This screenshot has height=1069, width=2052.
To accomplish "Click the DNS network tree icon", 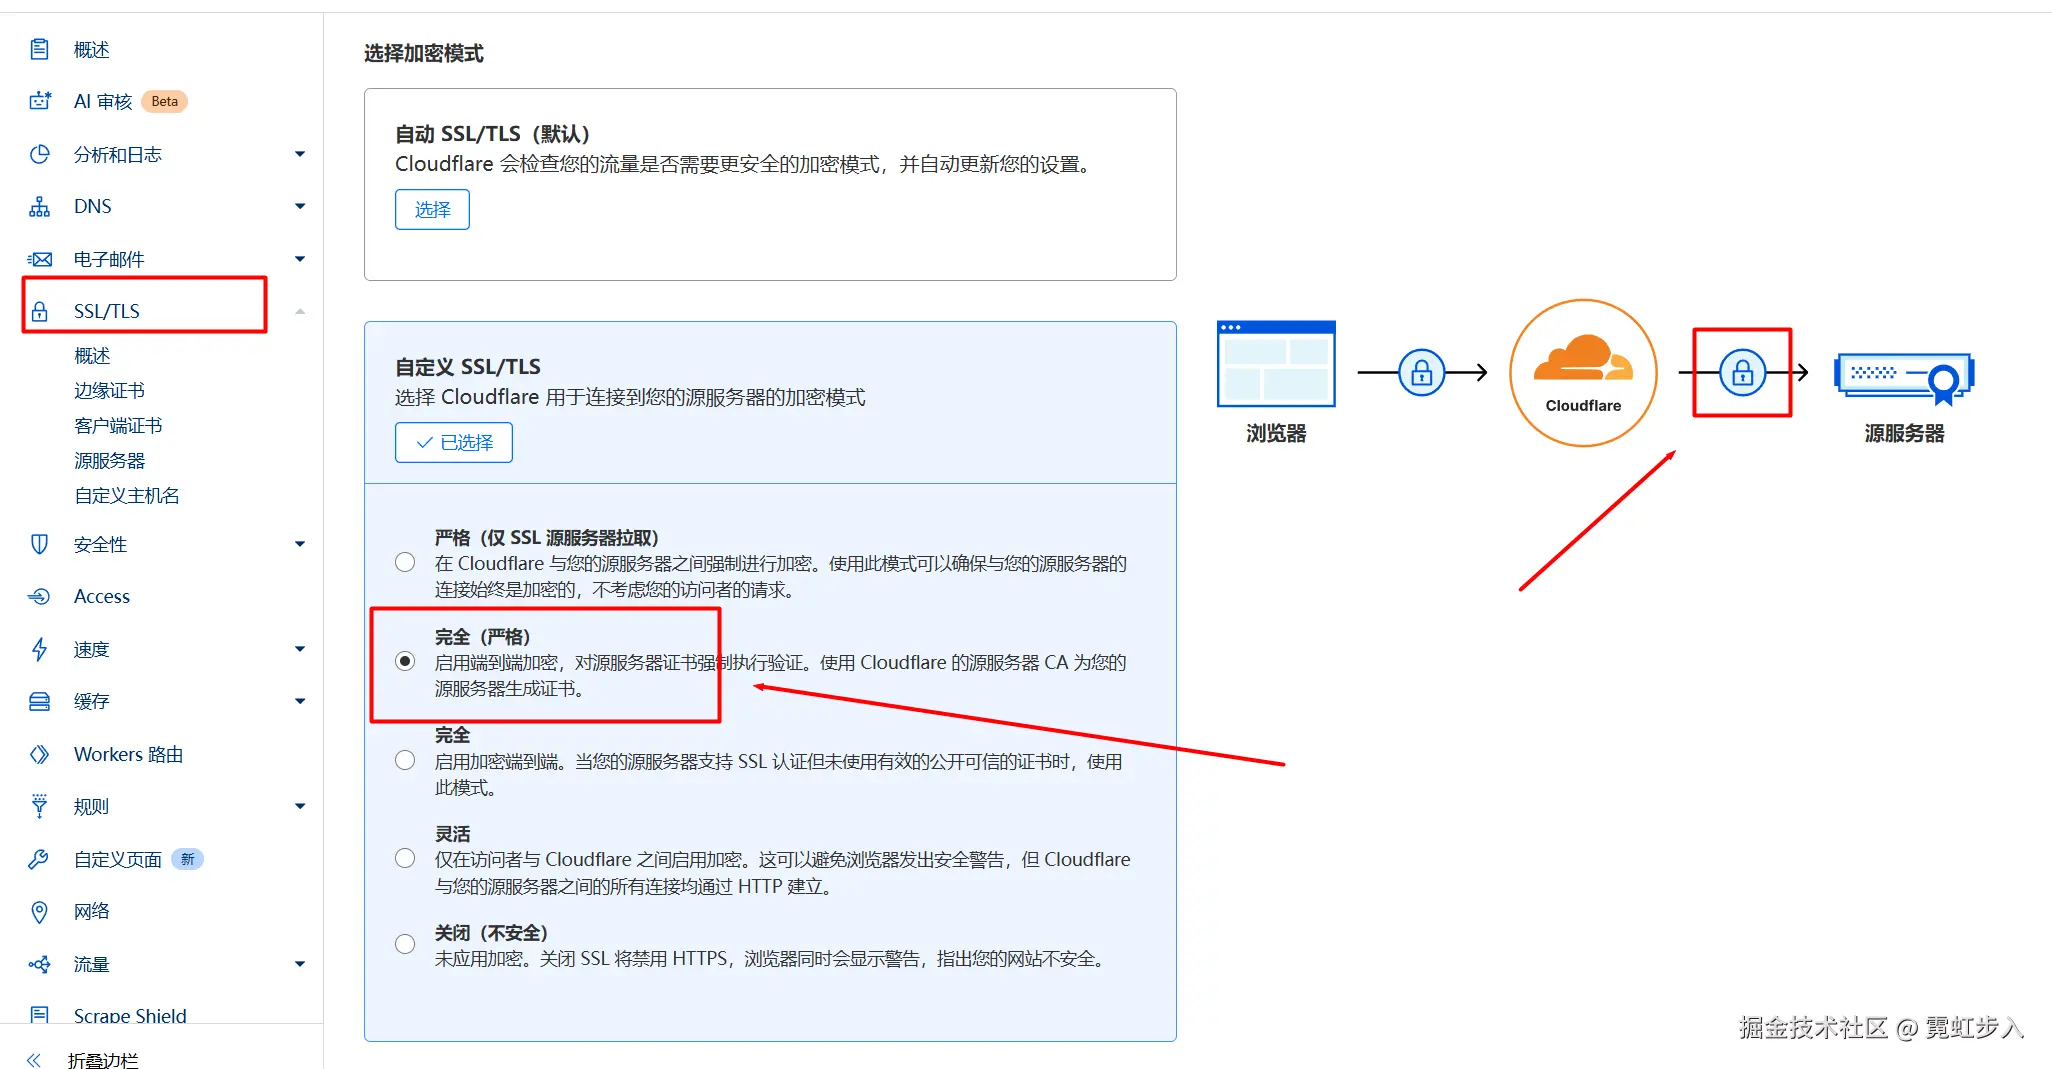I will 39,206.
